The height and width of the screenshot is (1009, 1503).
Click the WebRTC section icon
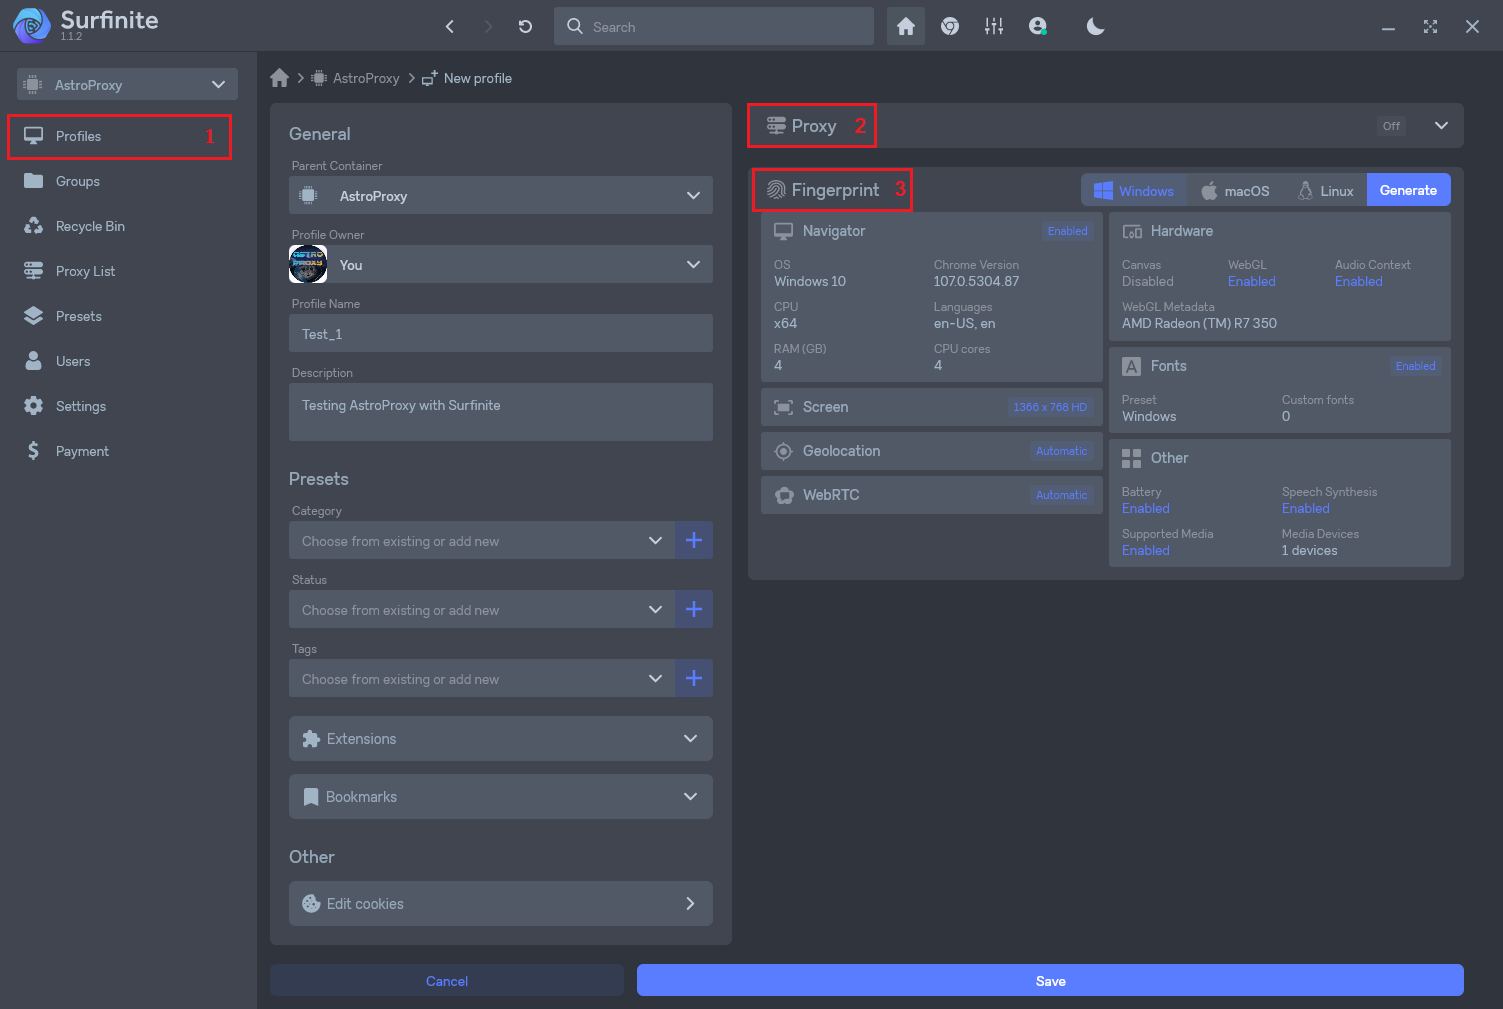784,495
